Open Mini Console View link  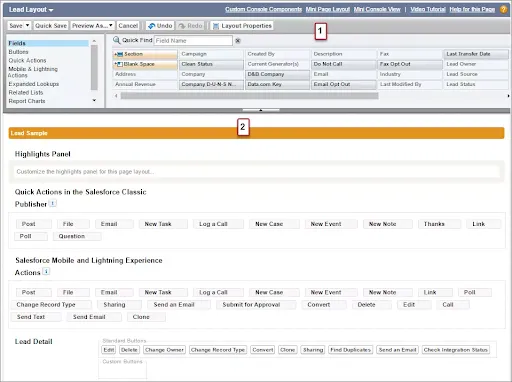click(x=377, y=9)
